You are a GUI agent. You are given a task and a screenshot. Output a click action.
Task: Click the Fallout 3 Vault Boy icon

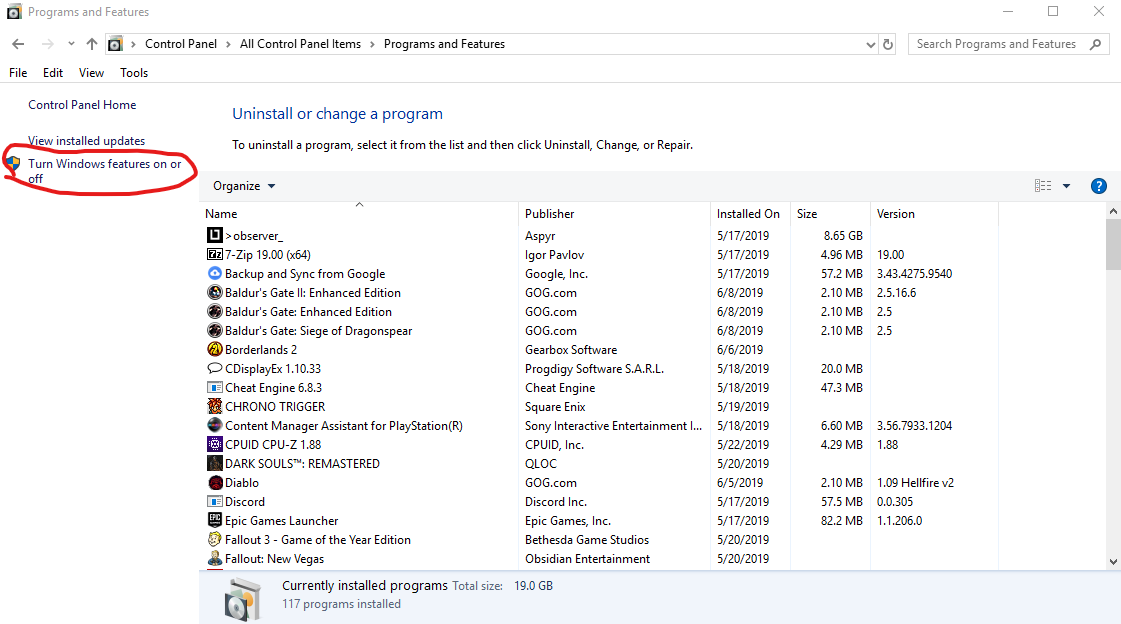pyautogui.click(x=214, y=540)
